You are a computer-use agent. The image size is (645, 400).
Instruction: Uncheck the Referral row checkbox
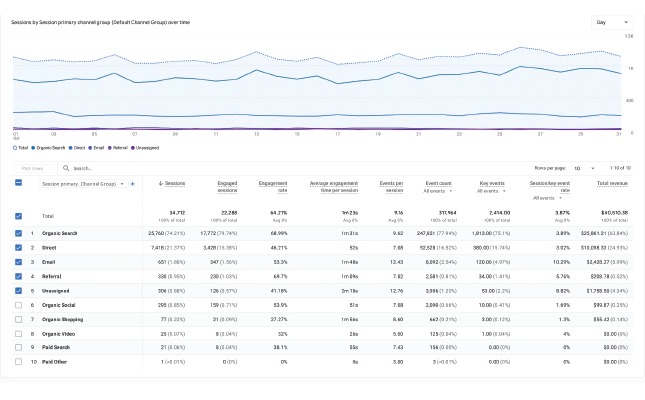coord(19,277)
